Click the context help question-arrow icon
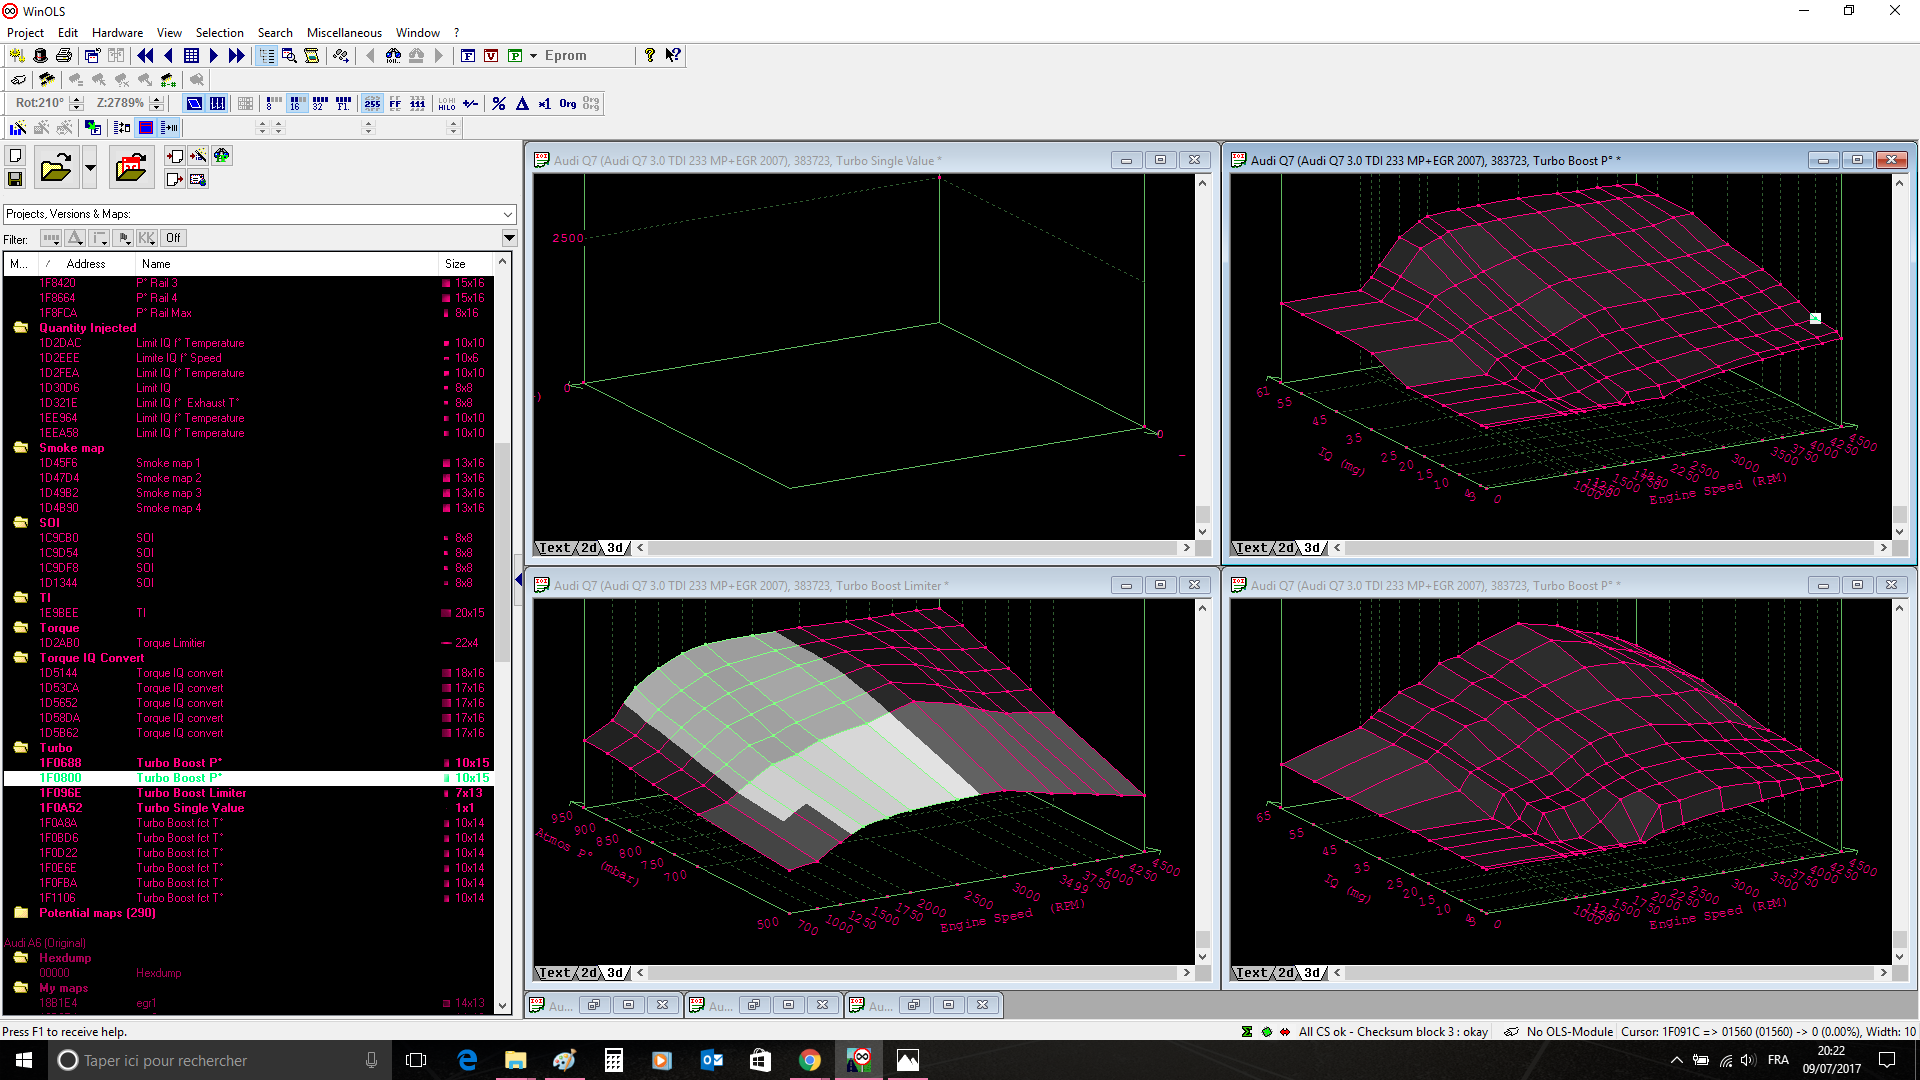This screenshot has height=1080, width=1920. click(x=673, y=56)
